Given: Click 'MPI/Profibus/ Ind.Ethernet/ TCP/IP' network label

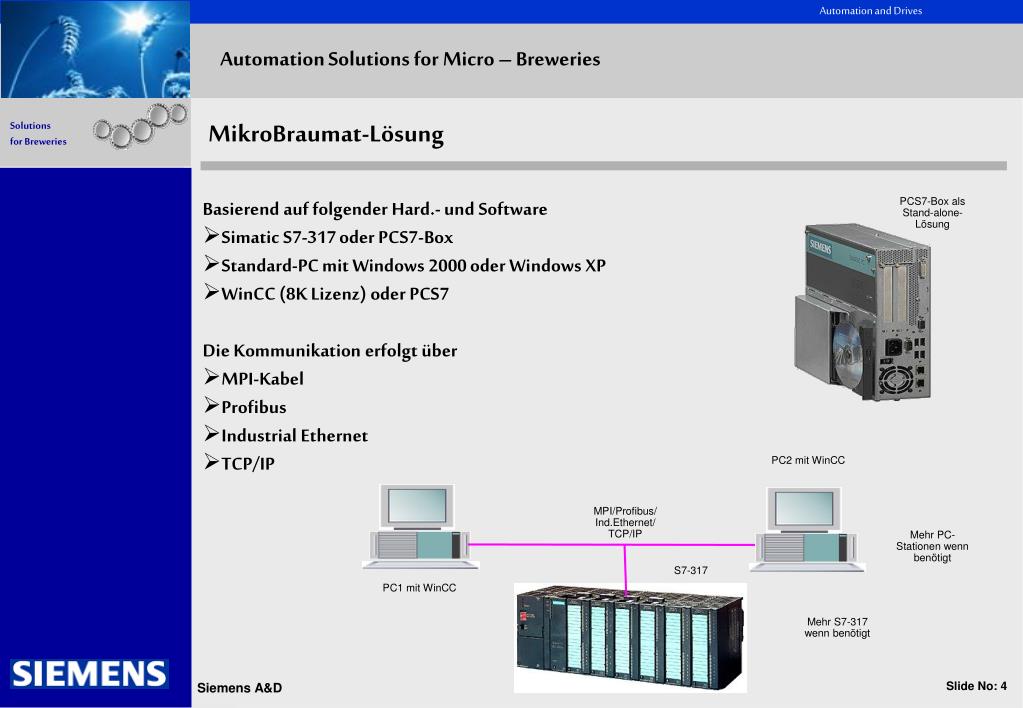Looking at the screenshot, I should pyautogui.click(x=624, y=522).
